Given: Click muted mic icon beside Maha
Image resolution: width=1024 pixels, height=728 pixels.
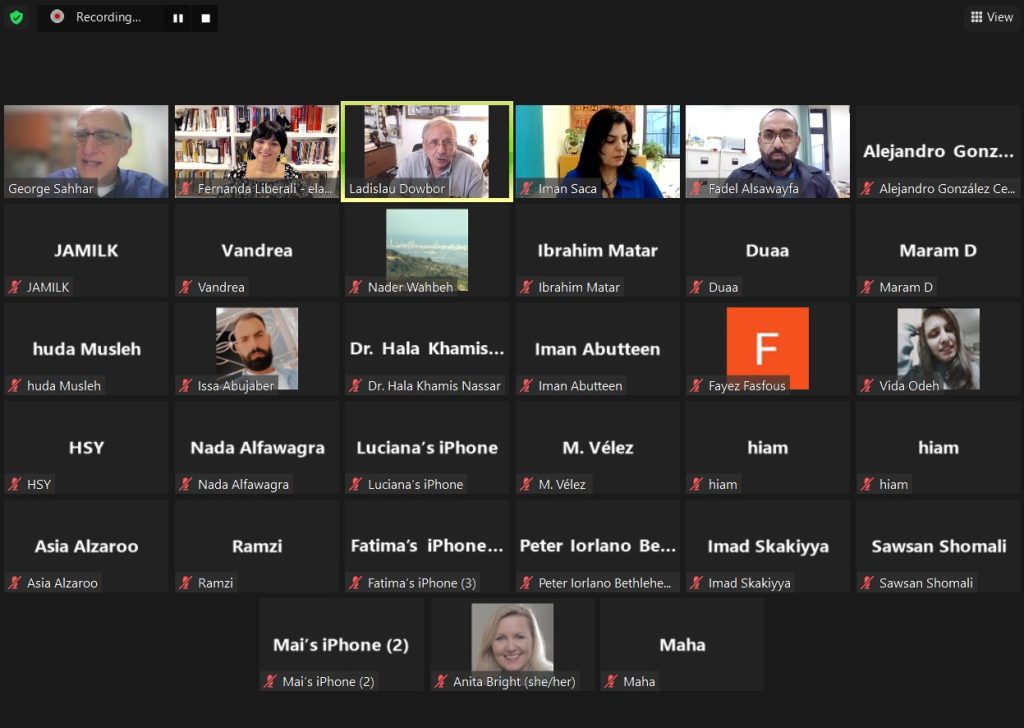Looking at the screenshot, I should (x=611, y=682).
